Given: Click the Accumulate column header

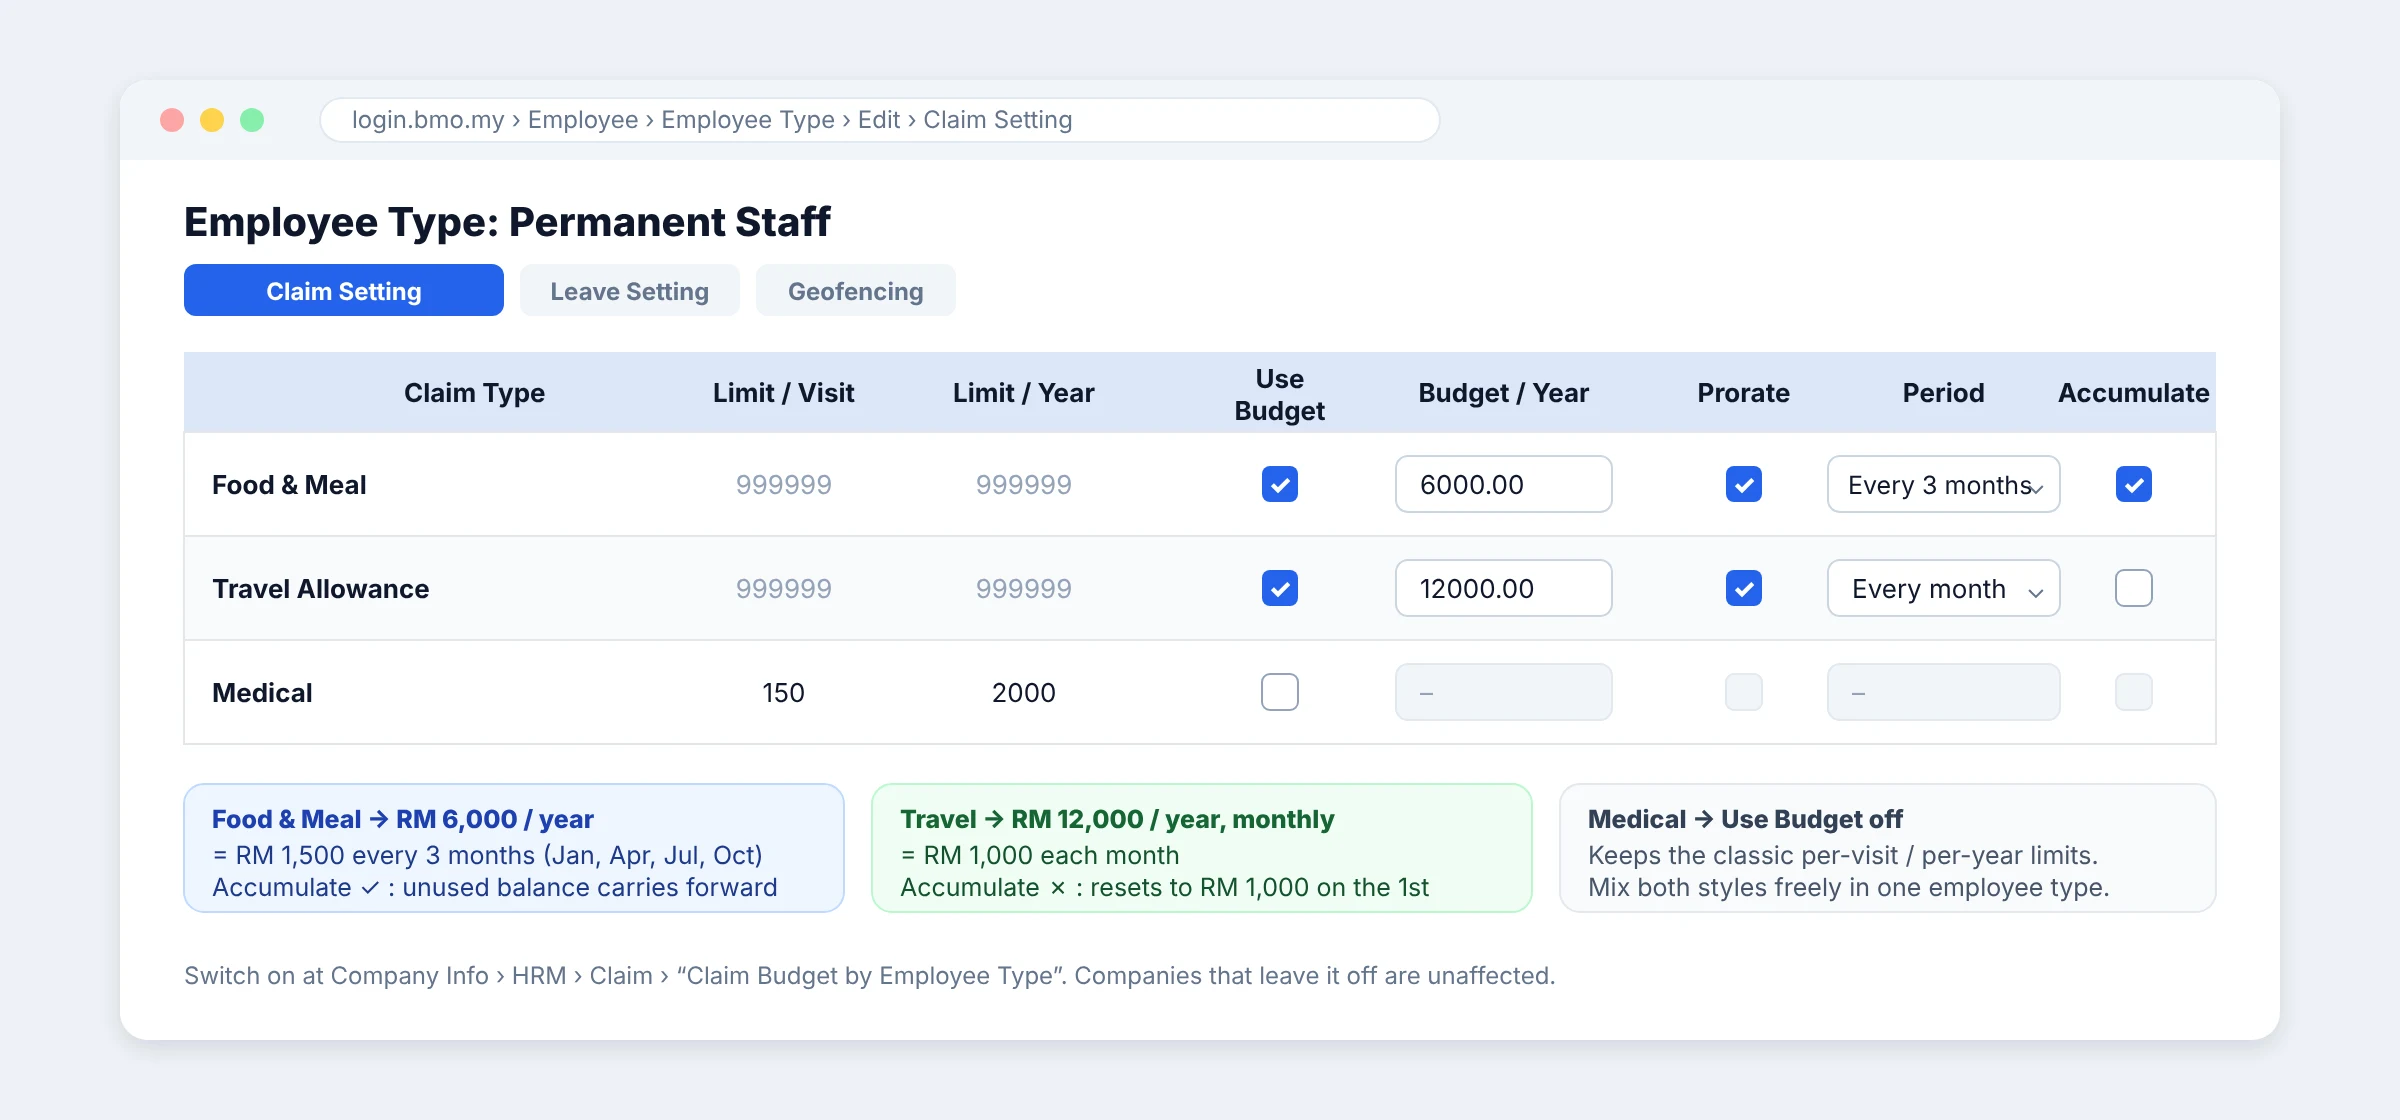Looking at the screenshot, I should tap(2133, 393).
